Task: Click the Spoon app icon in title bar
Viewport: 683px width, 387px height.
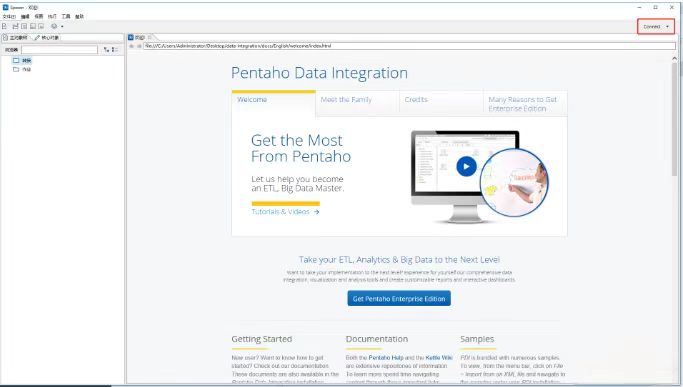Action: tap(6, 7)
